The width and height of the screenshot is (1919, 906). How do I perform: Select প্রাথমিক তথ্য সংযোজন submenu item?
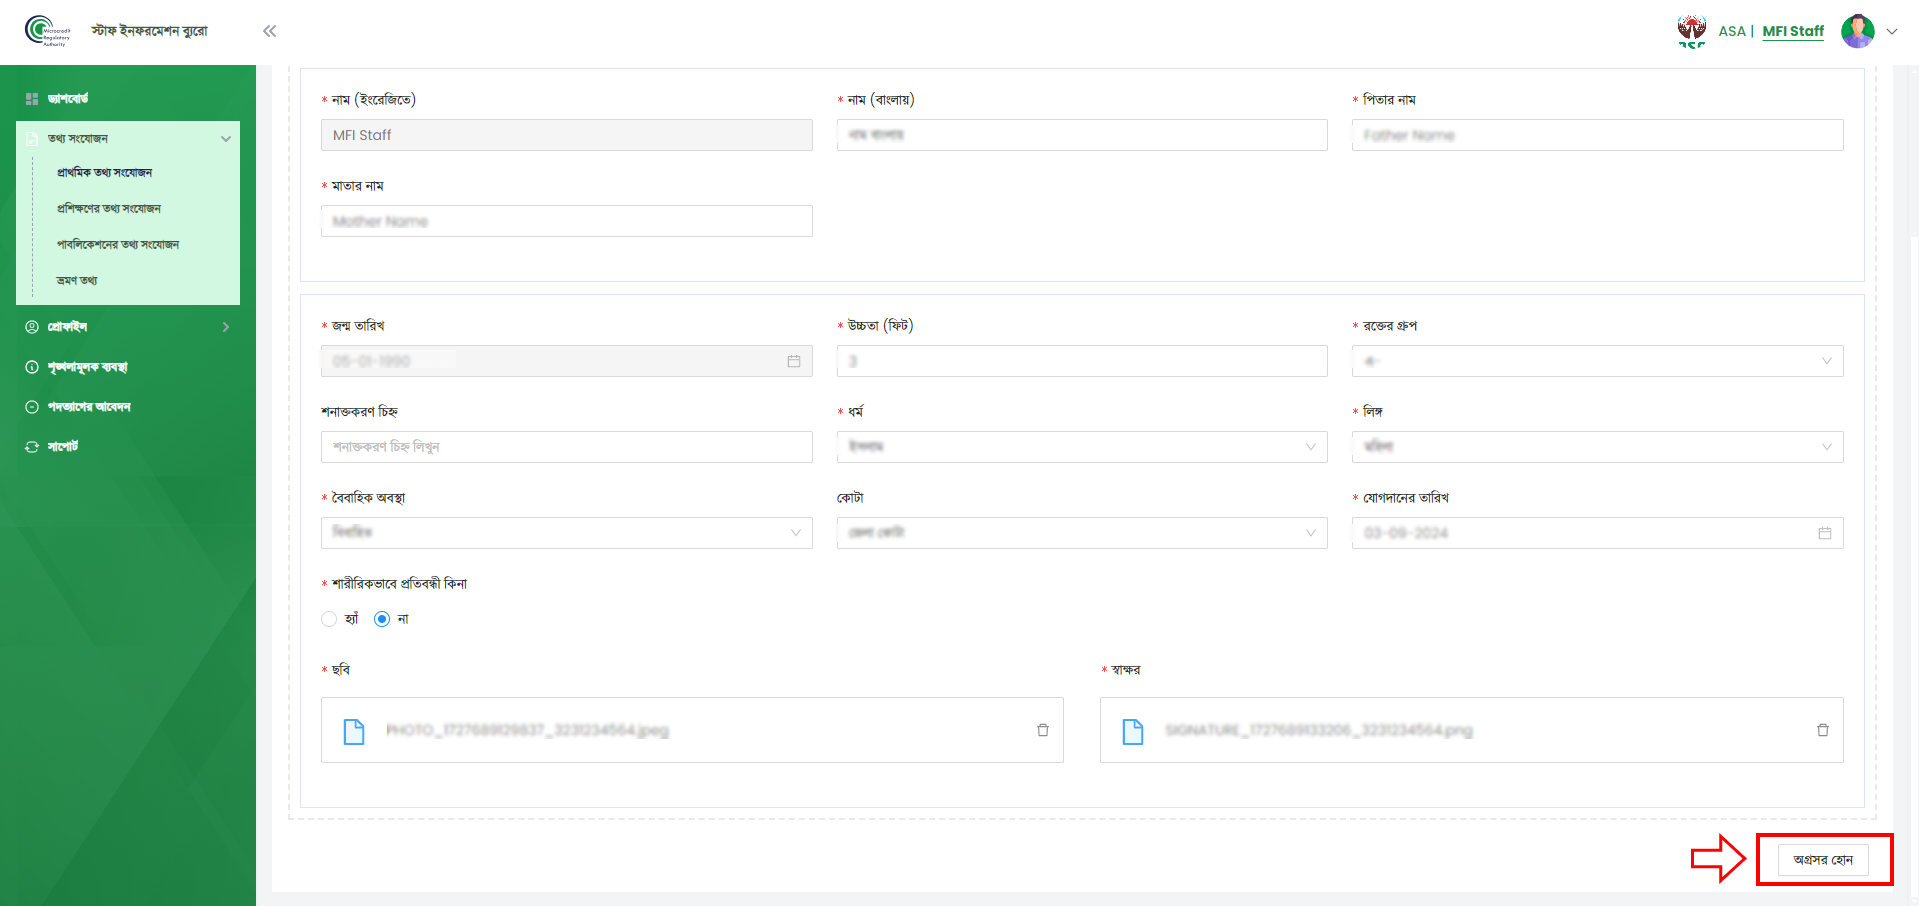(104, 173)
